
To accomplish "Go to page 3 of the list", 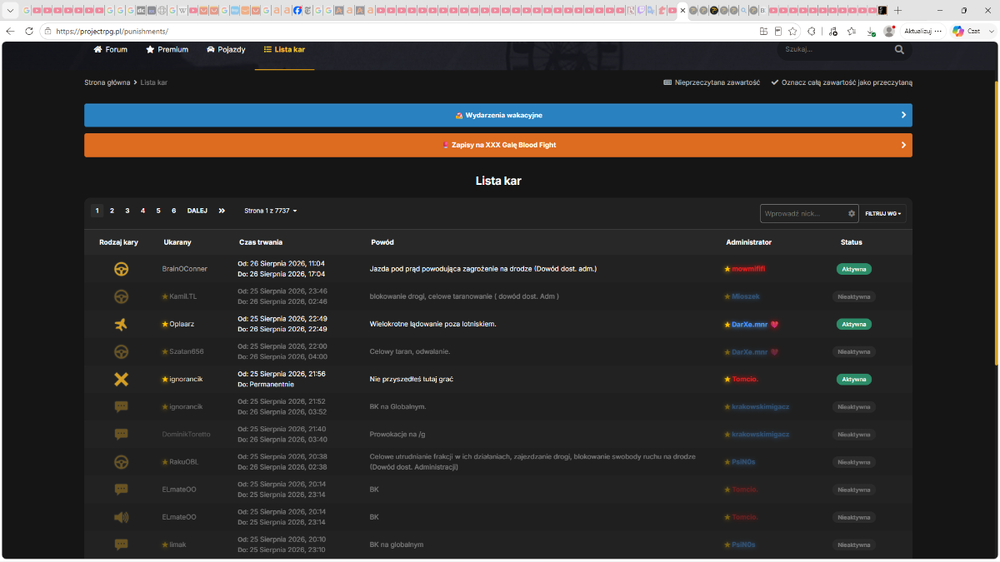I will click(127, 211).
